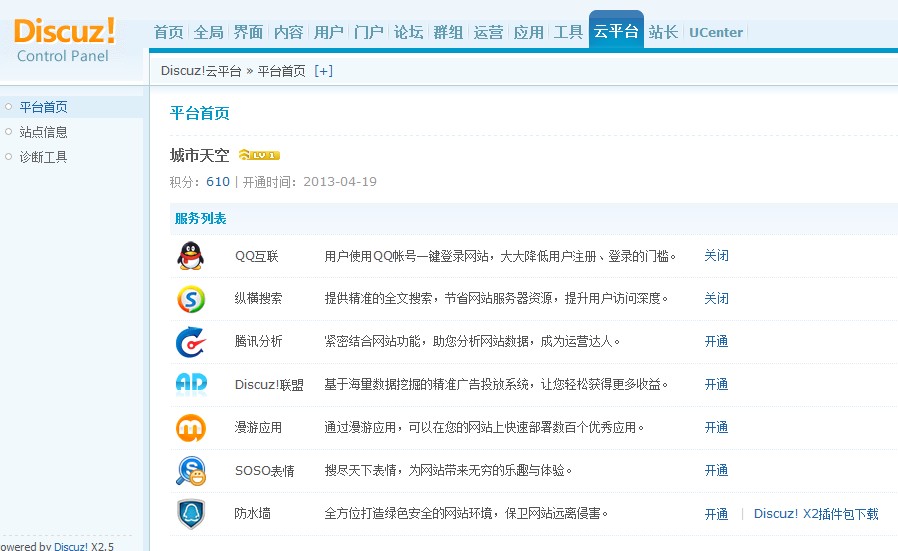Image resolution: width=898 pixels, height=551 pixels.
Task: Click the [+] link in the breadcrumb
Action: point(324,71)
